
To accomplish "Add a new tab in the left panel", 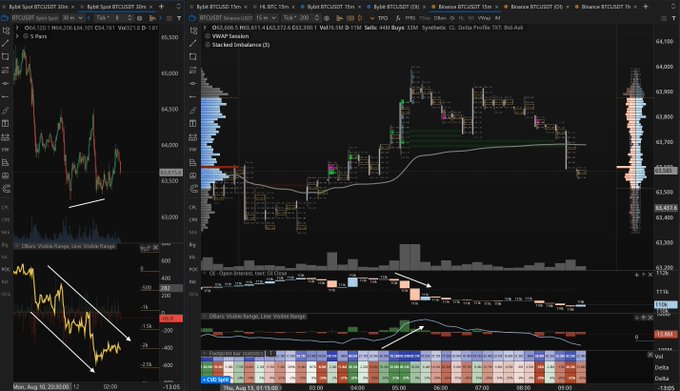I will pos(161,7).
